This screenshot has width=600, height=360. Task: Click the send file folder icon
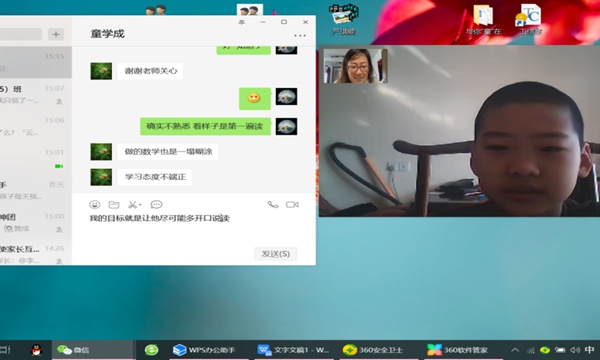(114, 205)
